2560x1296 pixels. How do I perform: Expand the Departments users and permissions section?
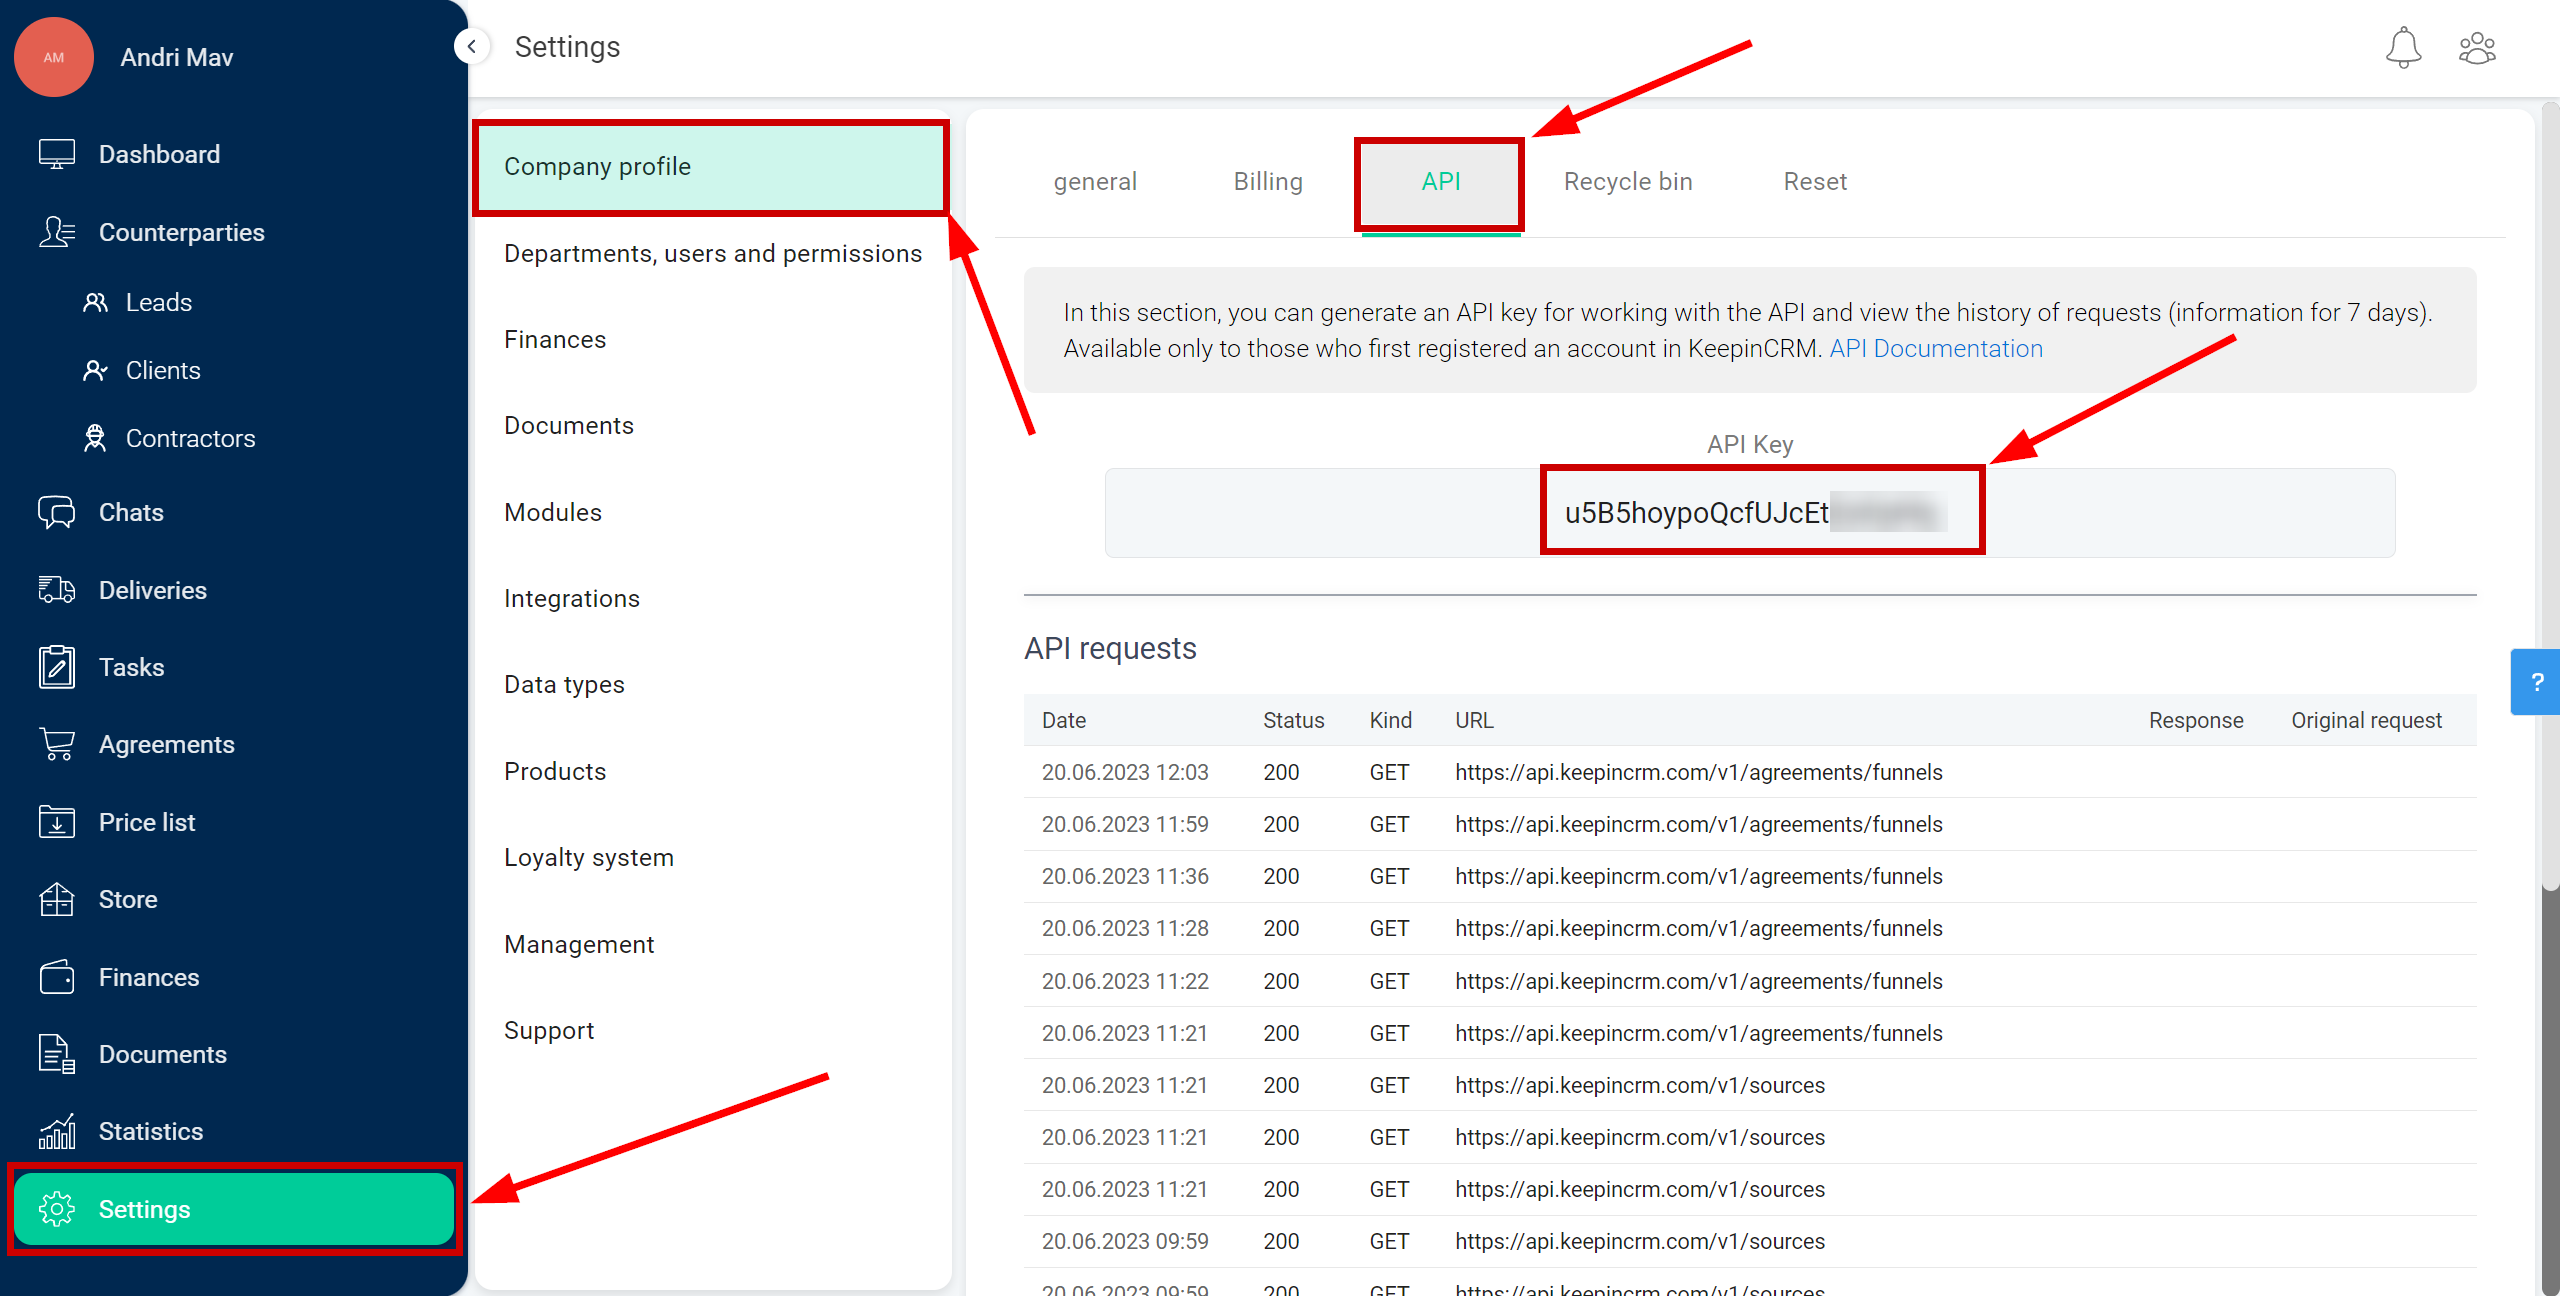click(714, 253)
